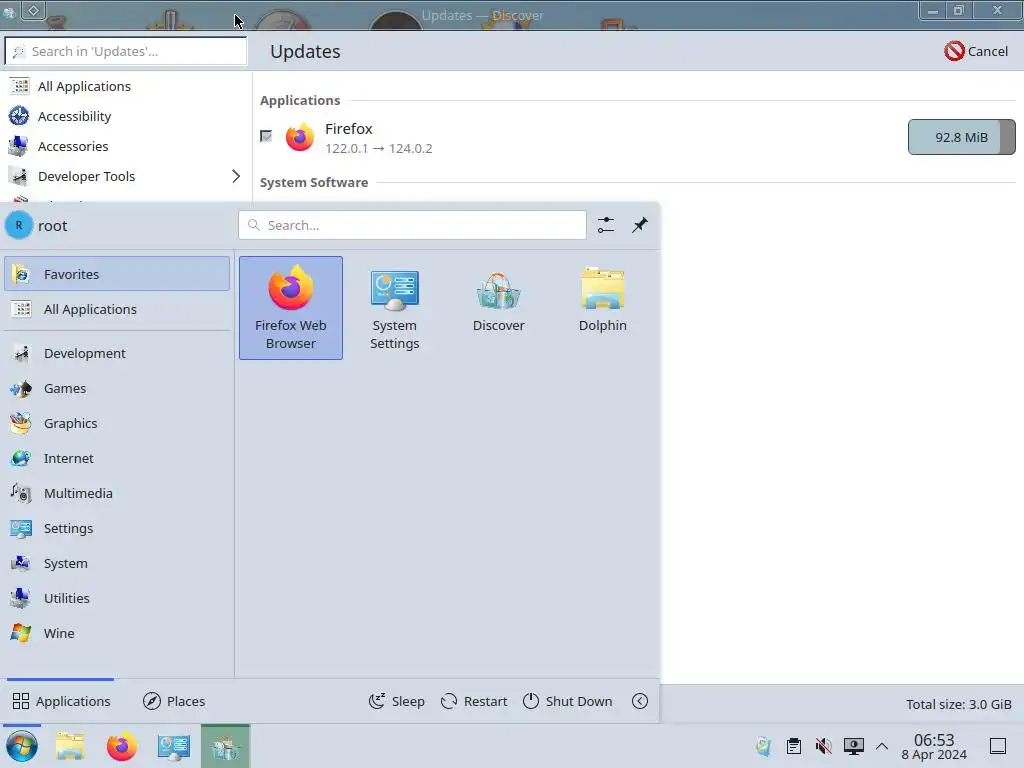Click the Discover task icon in taskbar

(x=225, y=746)
